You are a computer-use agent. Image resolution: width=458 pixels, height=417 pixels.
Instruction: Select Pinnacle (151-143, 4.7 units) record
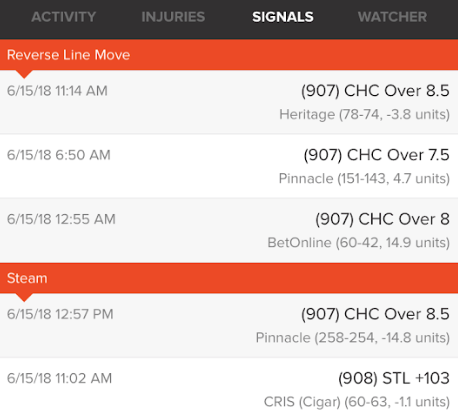[x=364, y=178]
